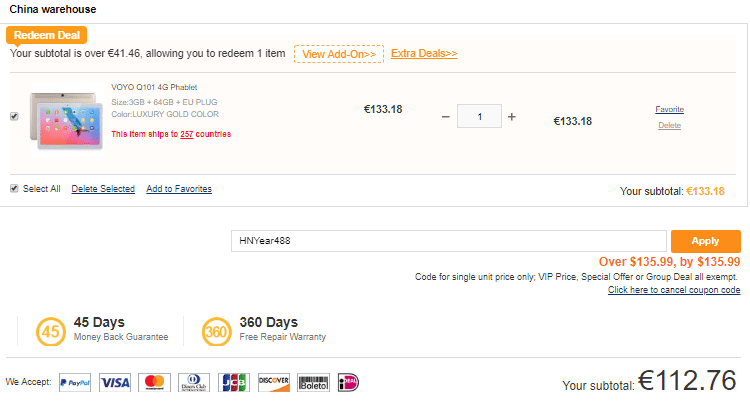Click the Boleto payment icon

[x=313, y=383]
